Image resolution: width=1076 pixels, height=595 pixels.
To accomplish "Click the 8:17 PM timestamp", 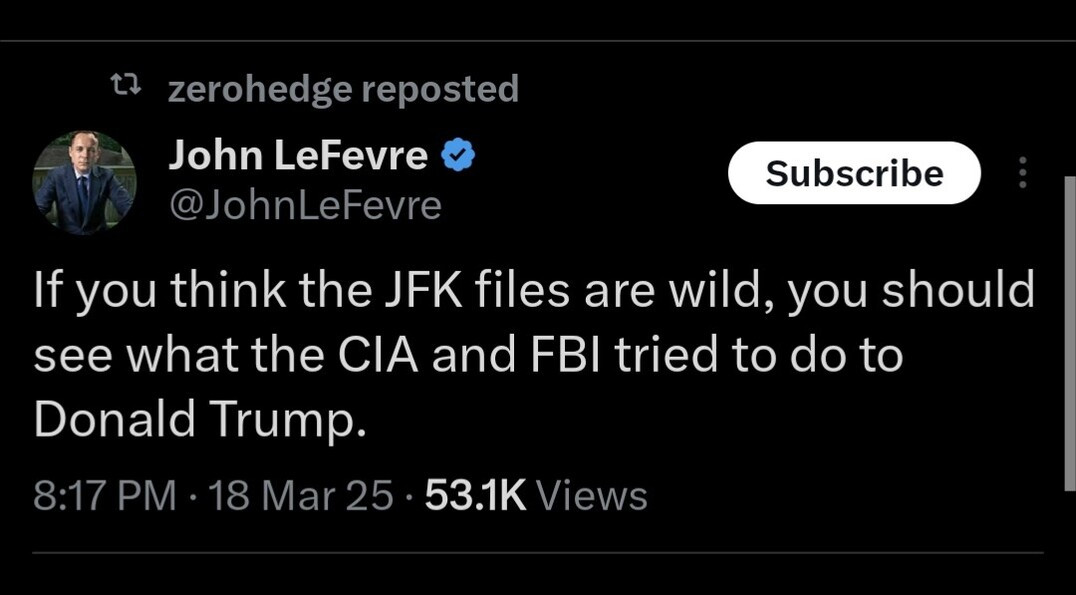I will (x=104, y=496).
